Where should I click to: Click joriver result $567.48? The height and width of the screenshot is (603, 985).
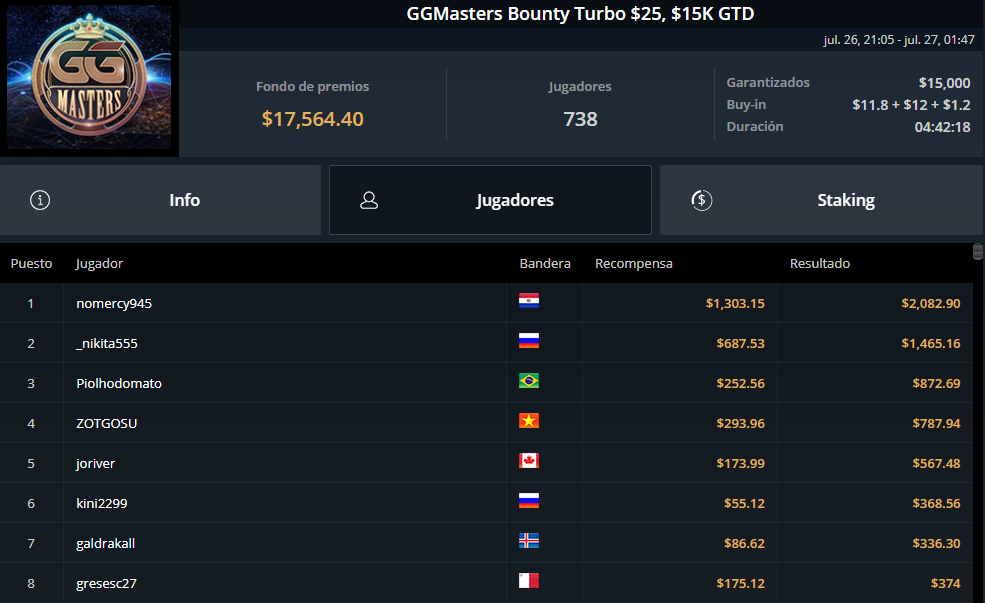[936, 464]
